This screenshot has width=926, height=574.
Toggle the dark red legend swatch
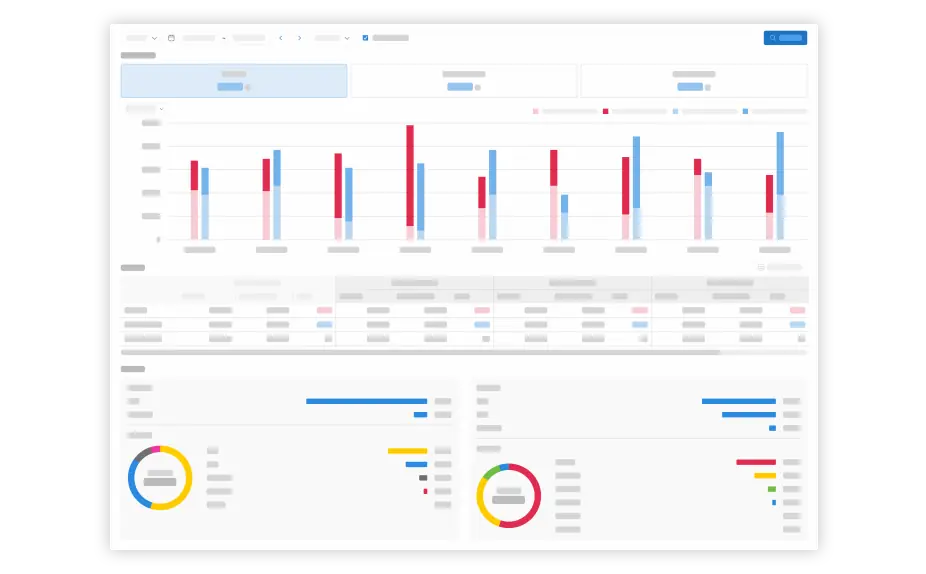[x=606, y=111]
